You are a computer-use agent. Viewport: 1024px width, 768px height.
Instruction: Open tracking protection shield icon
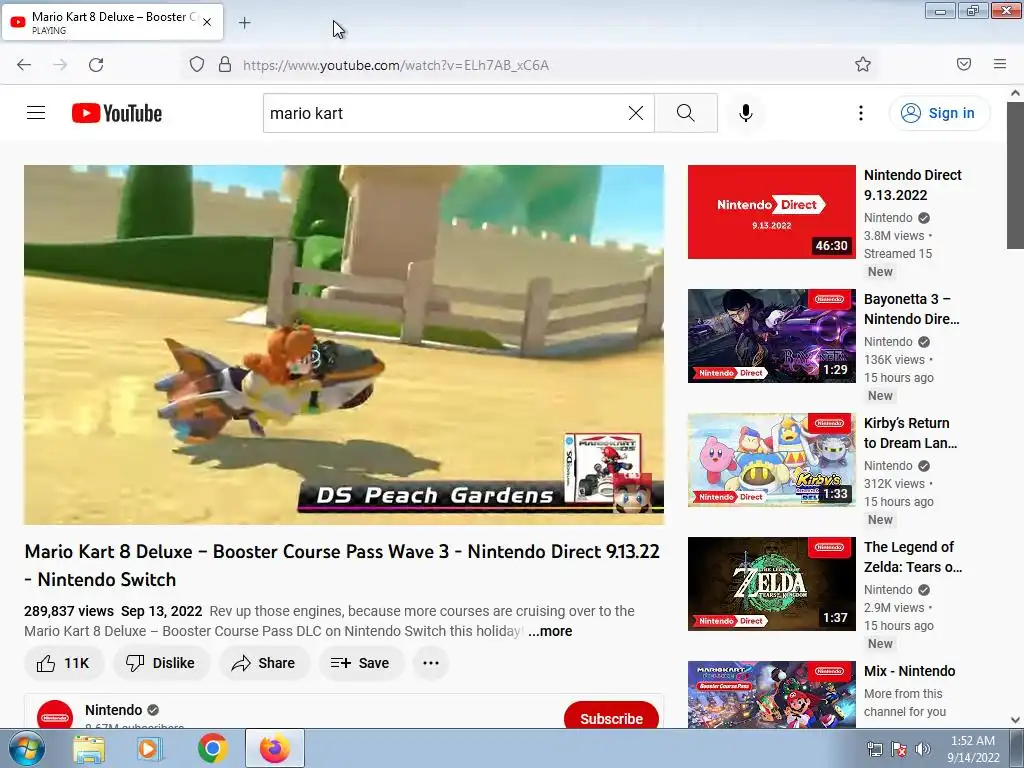click(x=197, y=65)
